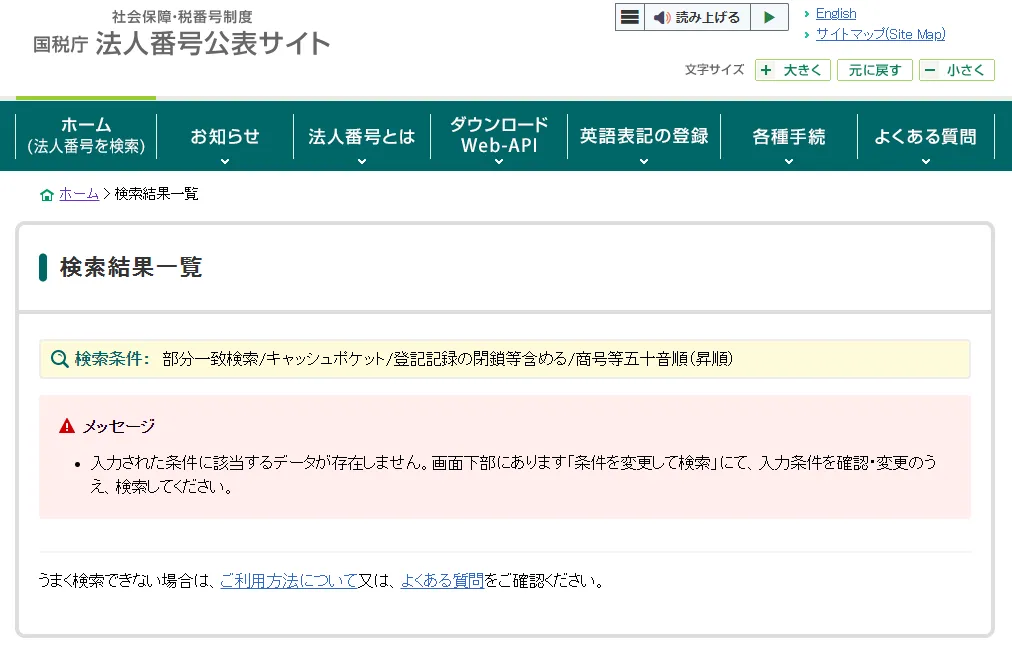Reset text size with 元に戻す button

click(874, 70)
